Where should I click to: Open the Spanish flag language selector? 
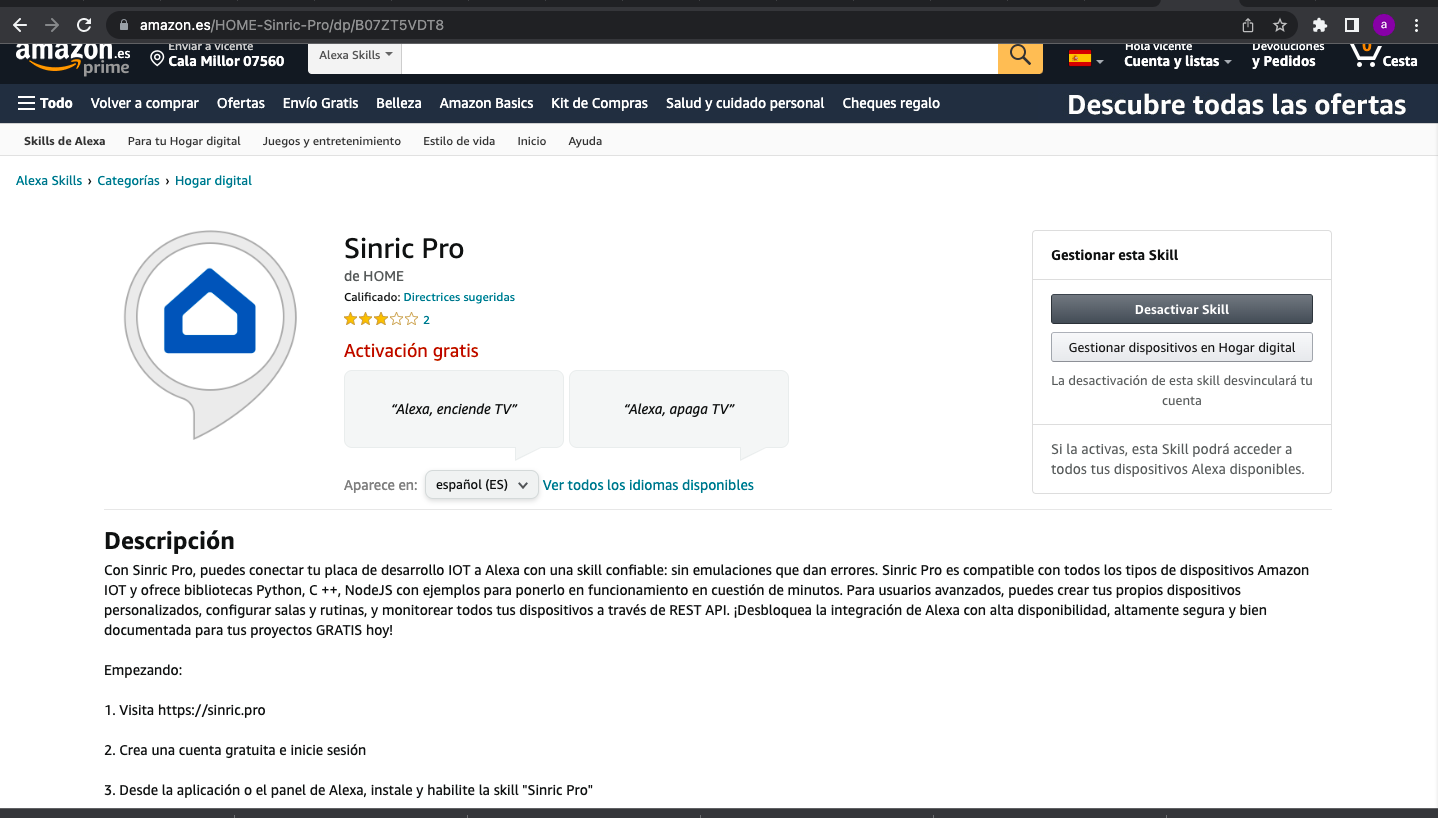1085,59
